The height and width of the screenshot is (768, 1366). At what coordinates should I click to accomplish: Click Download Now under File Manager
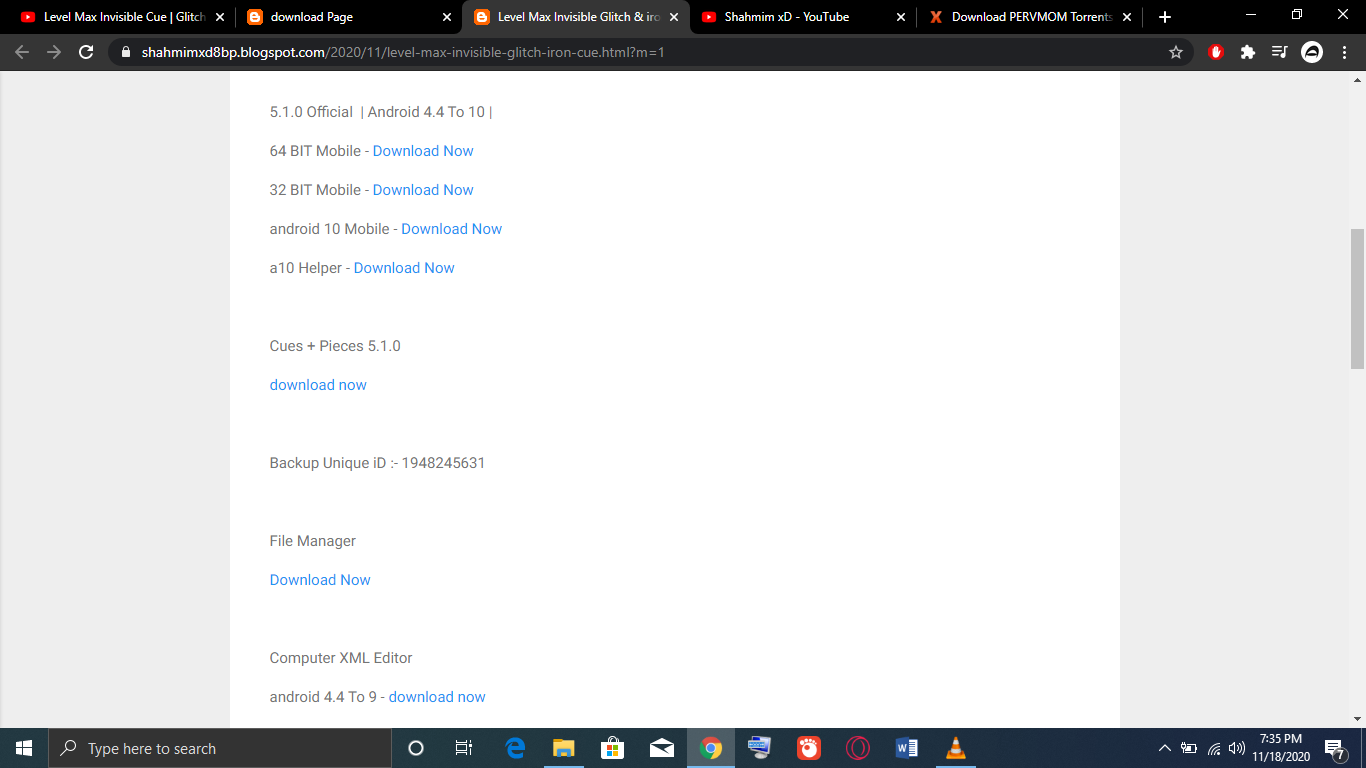pyautogui.click(x=320, y=580)
